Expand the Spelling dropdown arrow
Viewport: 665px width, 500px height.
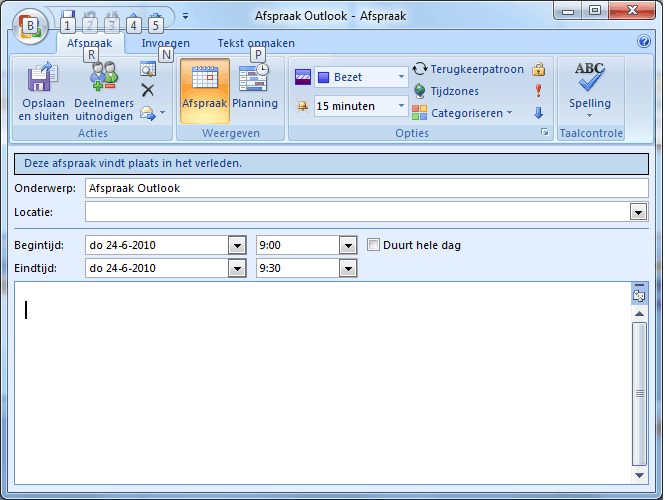590,115
